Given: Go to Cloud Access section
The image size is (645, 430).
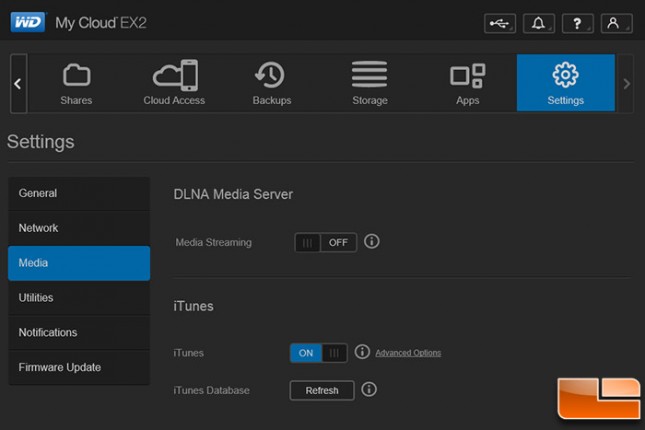Looking at the screenshot, I should click(x=174, y=83).
